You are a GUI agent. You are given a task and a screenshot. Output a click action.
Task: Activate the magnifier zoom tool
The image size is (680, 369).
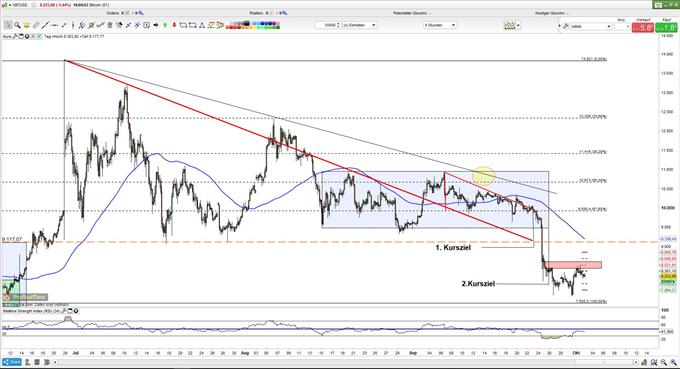click(17, 25)
